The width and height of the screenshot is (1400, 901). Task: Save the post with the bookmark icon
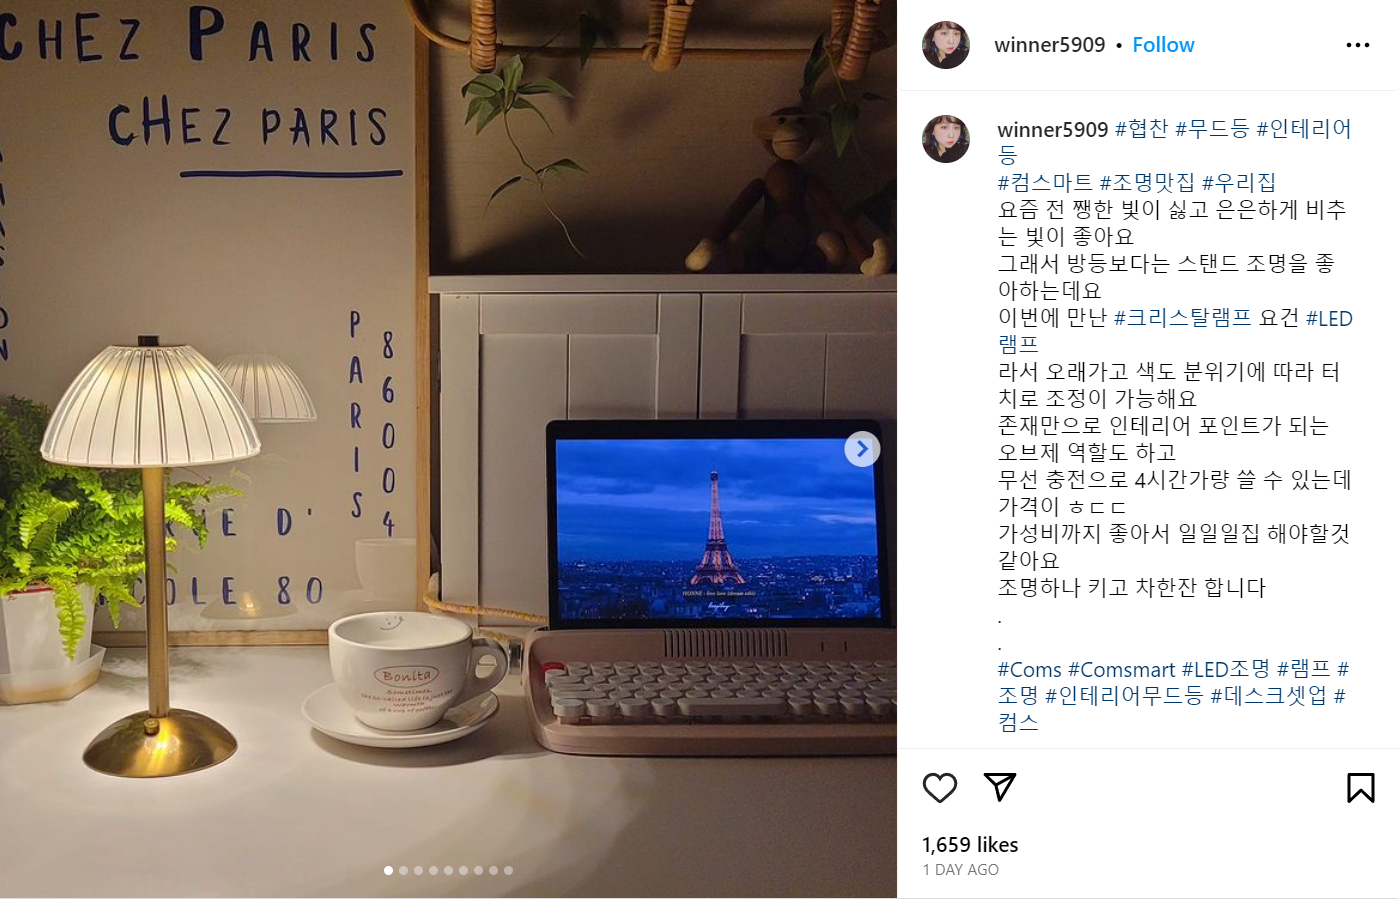(x=1360, y=788)
